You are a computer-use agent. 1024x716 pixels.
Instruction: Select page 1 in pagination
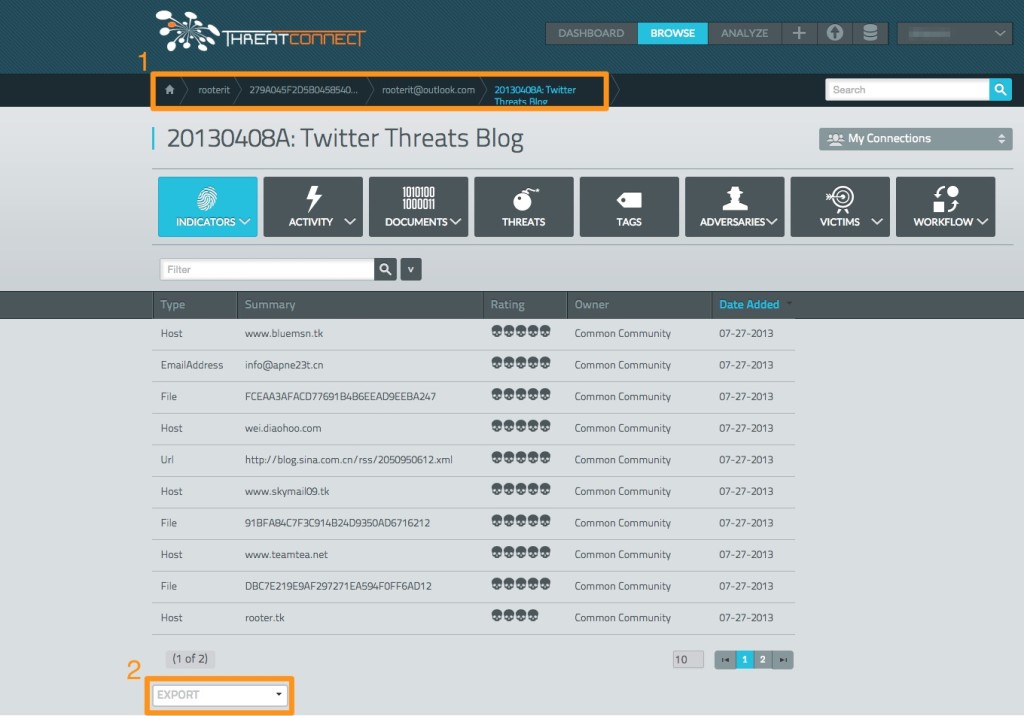pos(744,660)
